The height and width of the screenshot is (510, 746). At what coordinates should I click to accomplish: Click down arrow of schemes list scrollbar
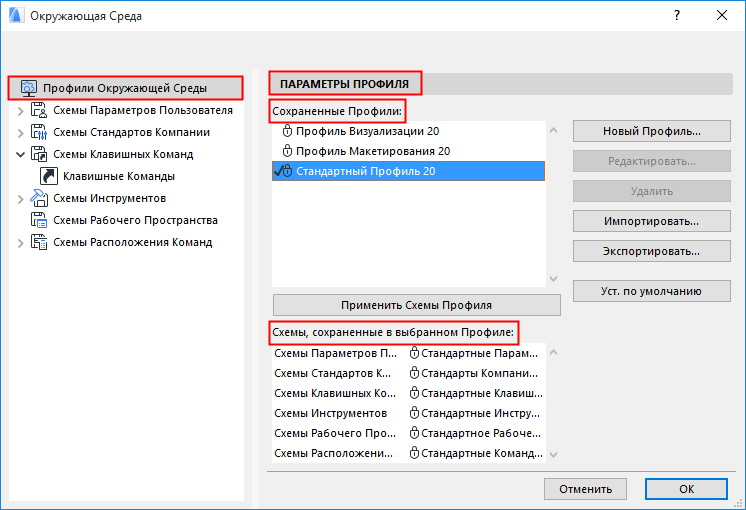[553, 454]
